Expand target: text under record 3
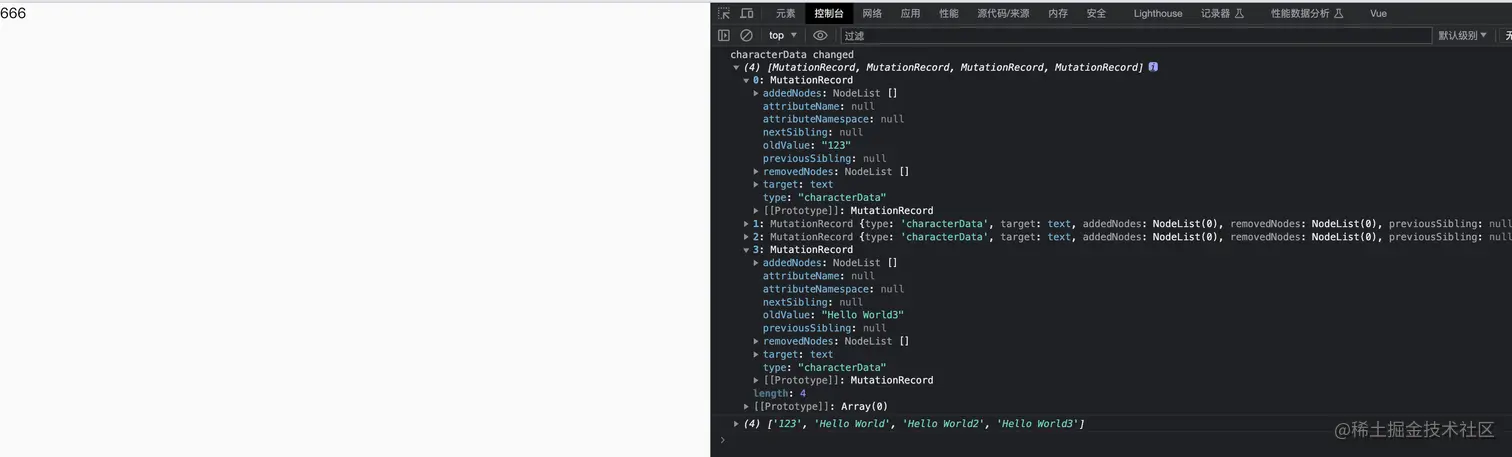The width and height of the screenshot is (1512, 457). (x=756, y=354)
